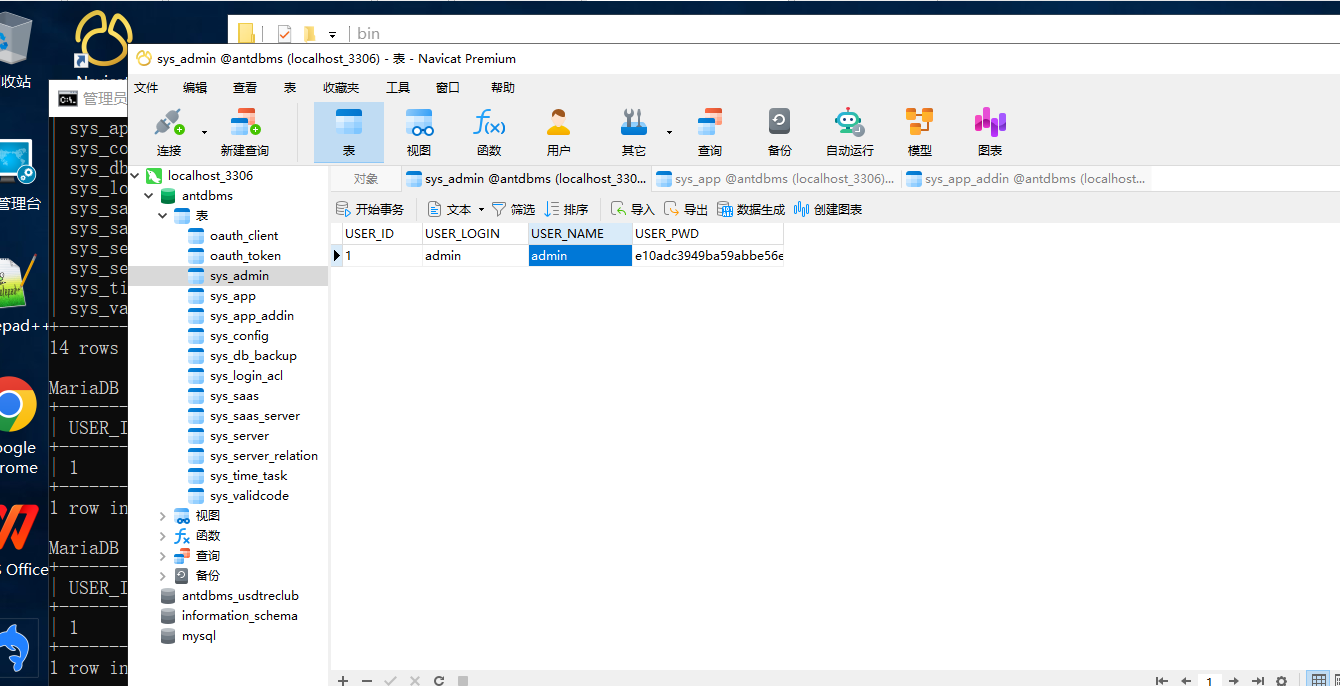Open the Function toolbar icon
This screenshot has height=686, width=1340.
(x=489, y=133)
